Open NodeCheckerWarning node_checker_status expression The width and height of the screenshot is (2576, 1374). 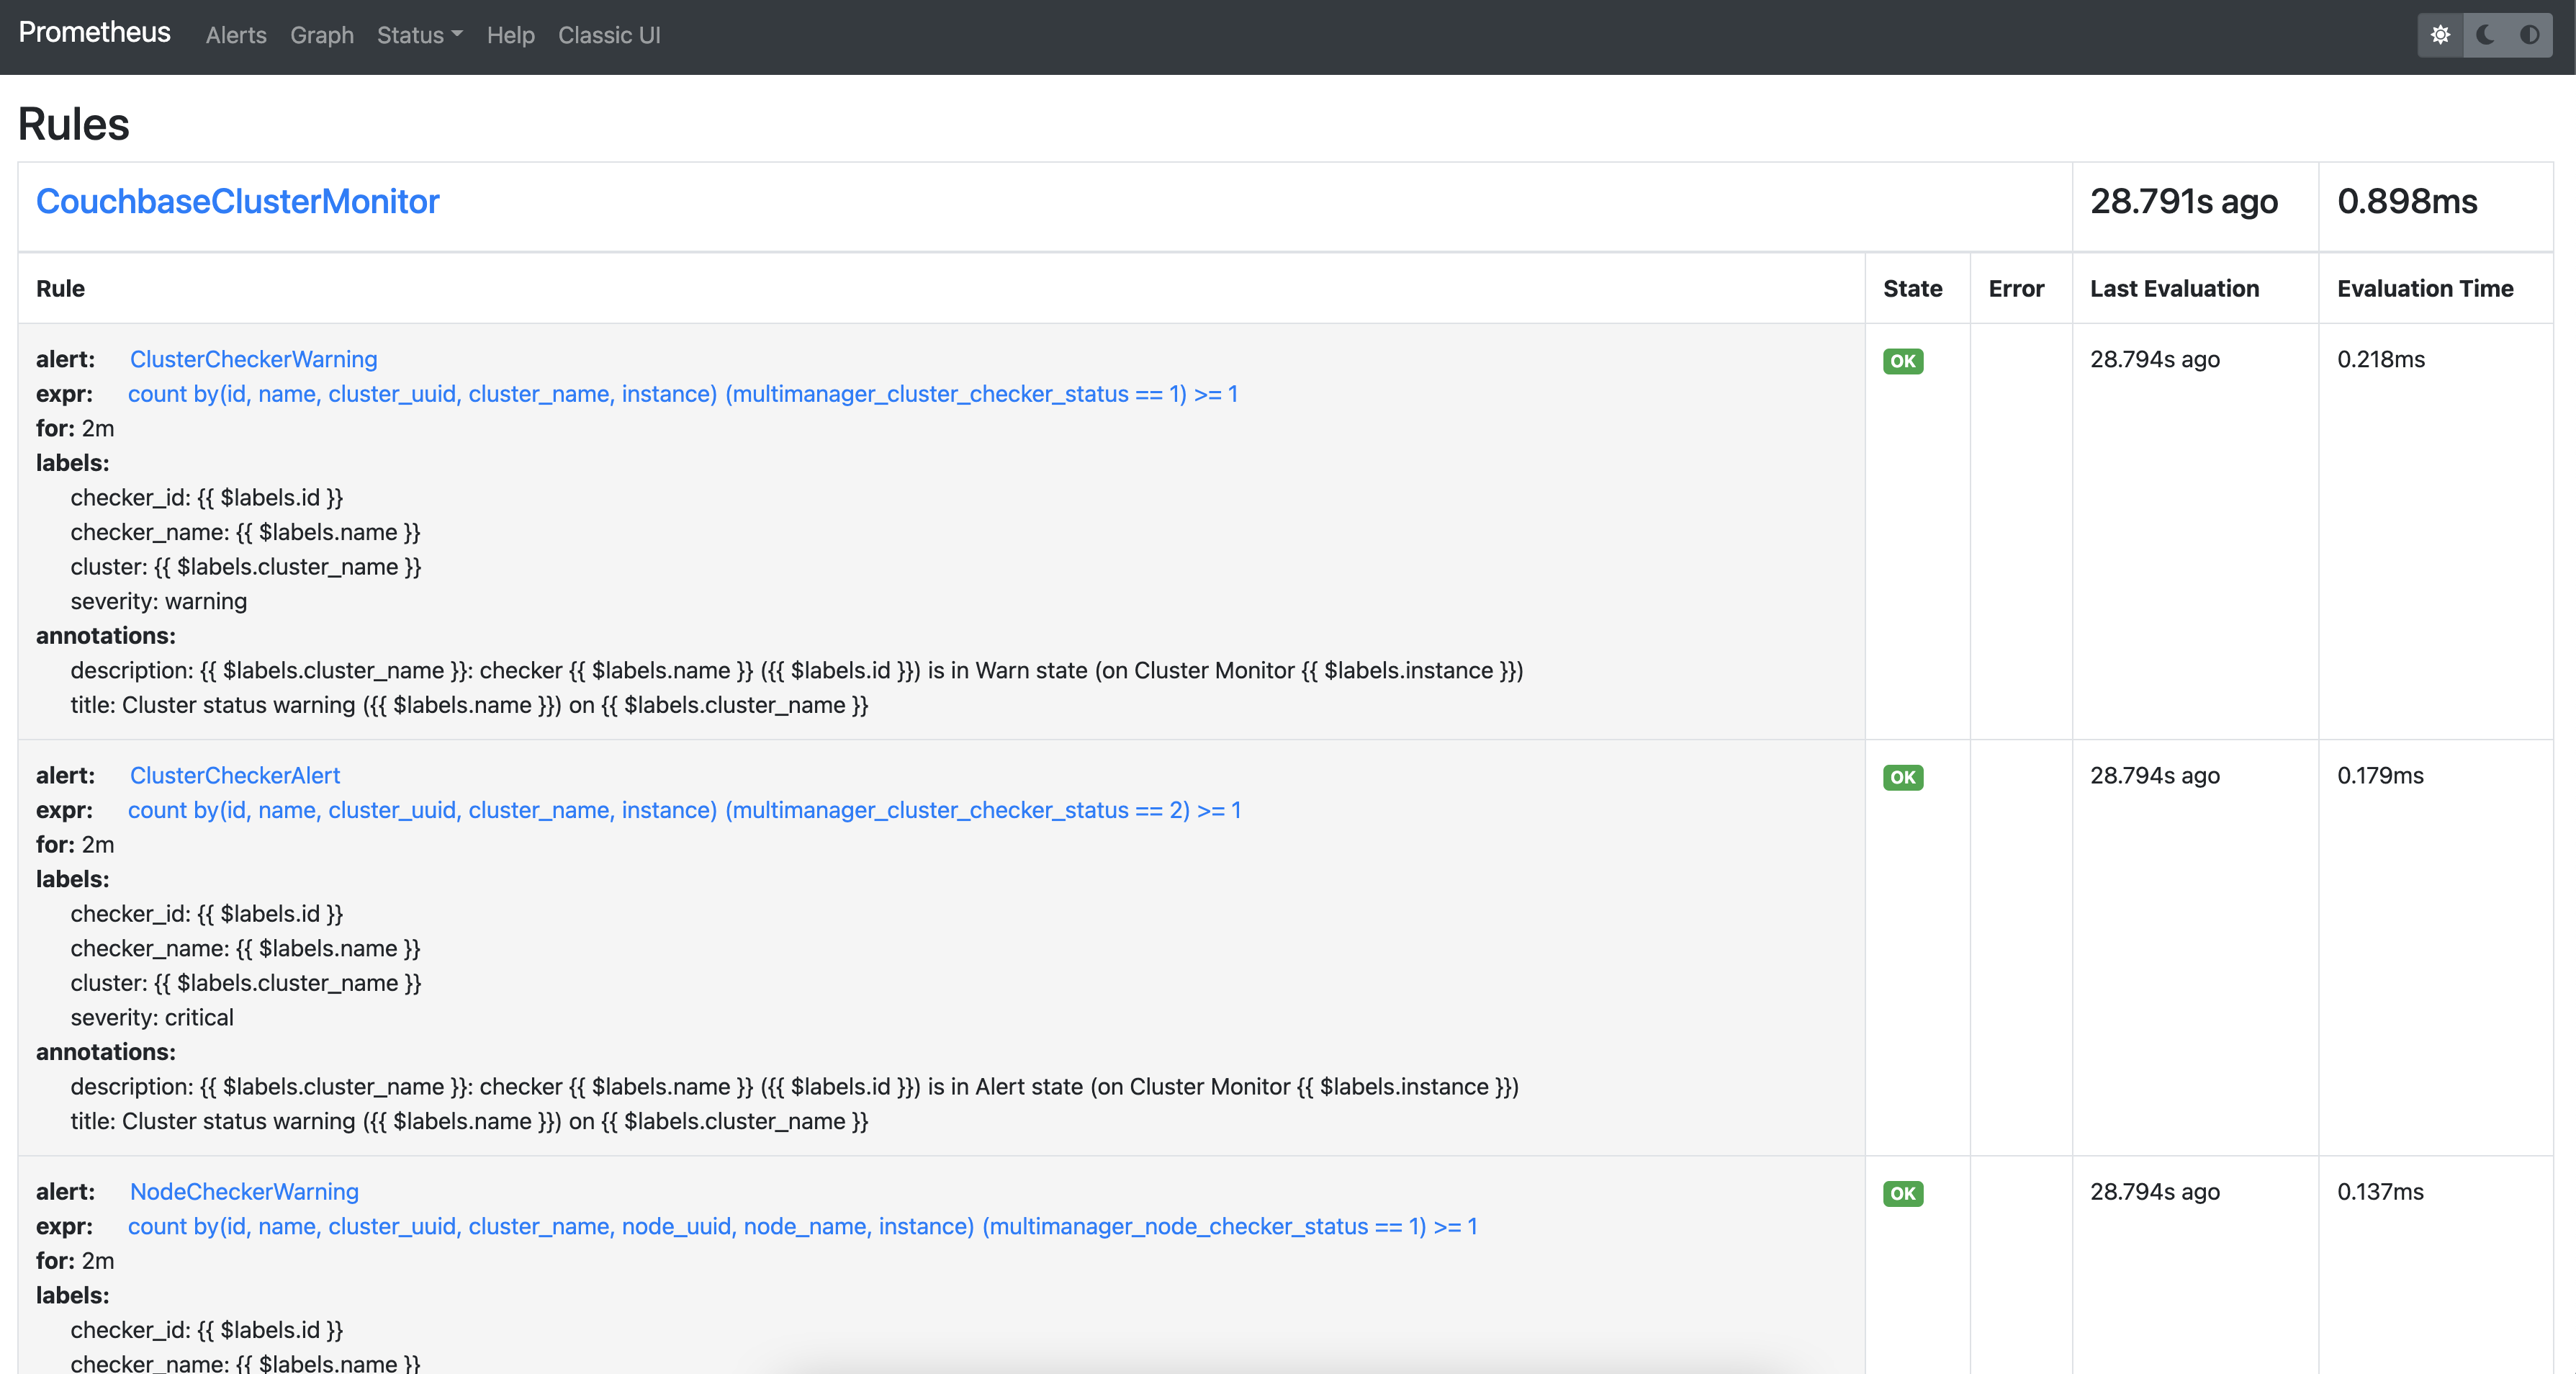tap(803, 1226)
